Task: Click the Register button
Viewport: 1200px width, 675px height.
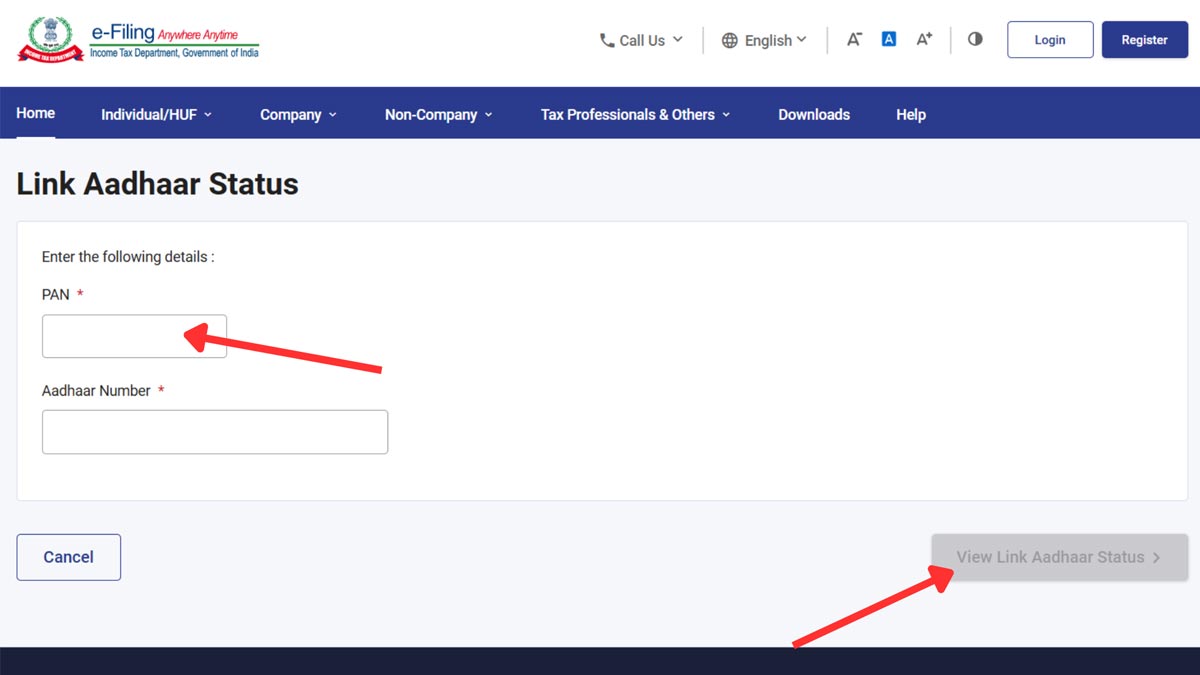Action: [x=1144, y=39]
